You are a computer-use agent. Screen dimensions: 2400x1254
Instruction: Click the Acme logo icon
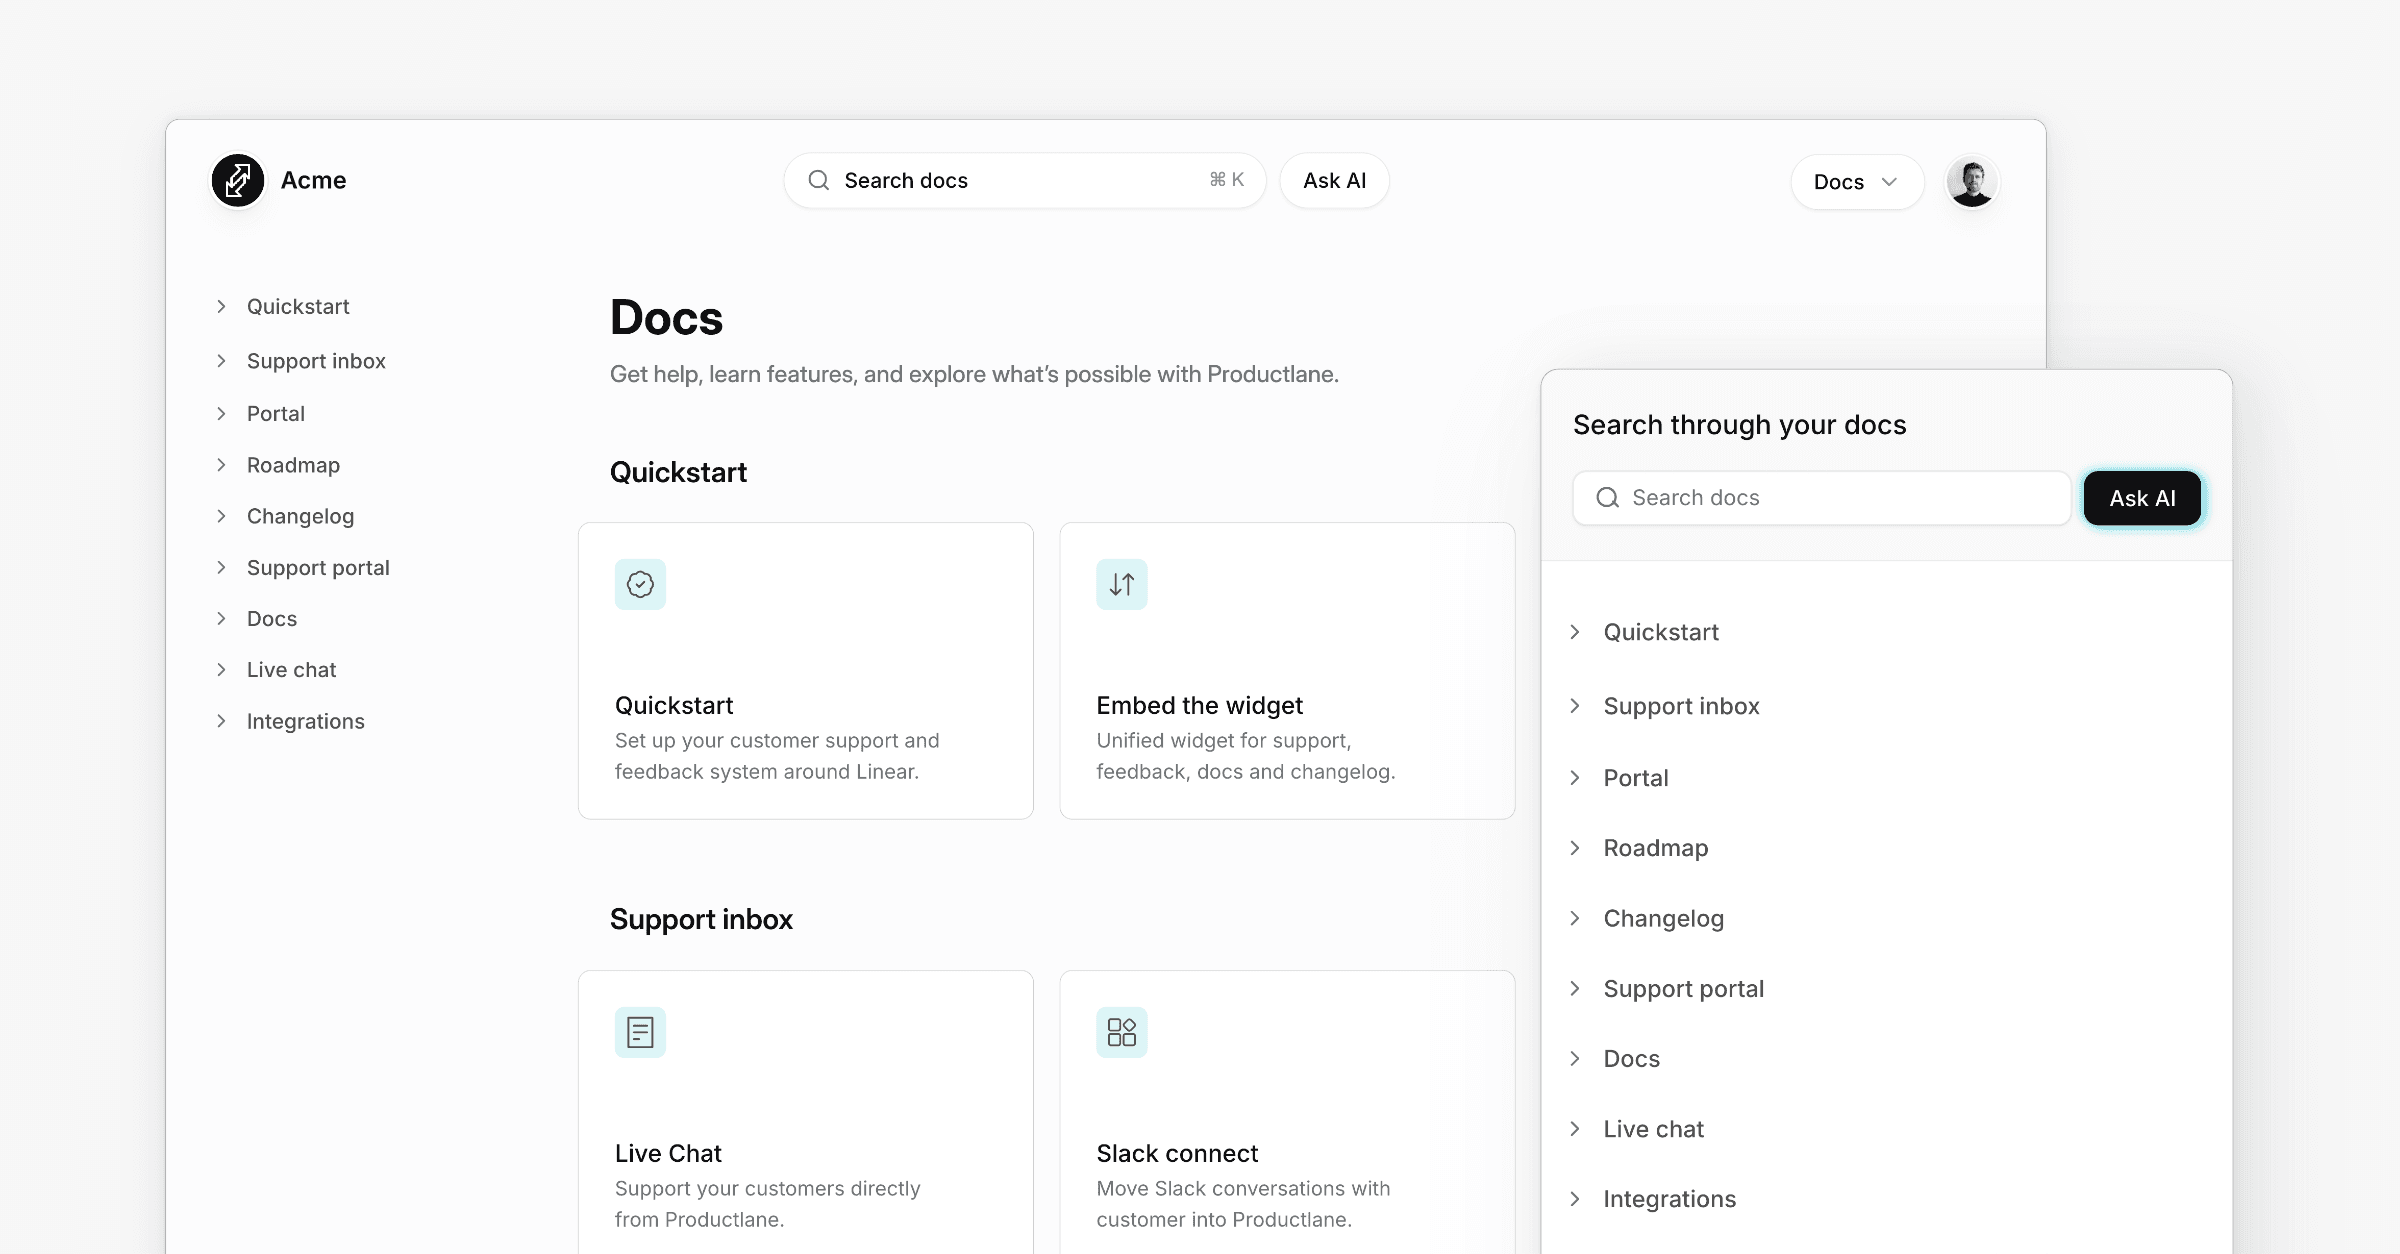click(x=238, y=181)
